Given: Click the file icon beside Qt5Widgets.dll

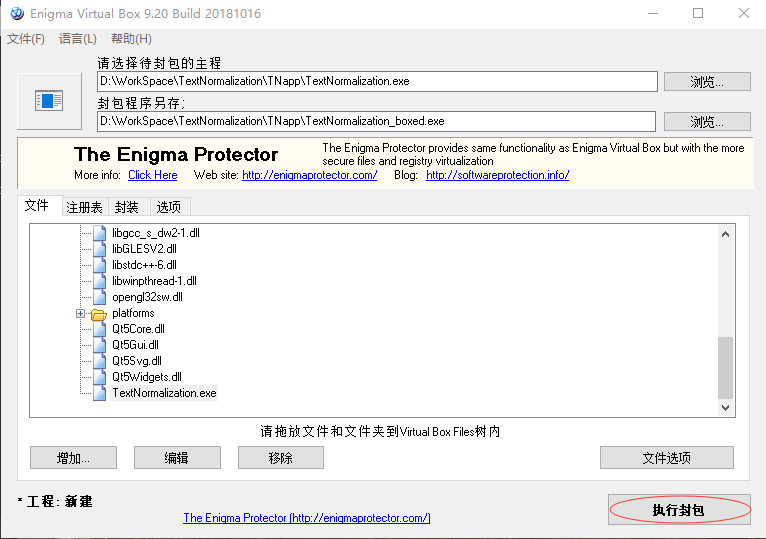Looking at the screenshot, I should 99,377.
